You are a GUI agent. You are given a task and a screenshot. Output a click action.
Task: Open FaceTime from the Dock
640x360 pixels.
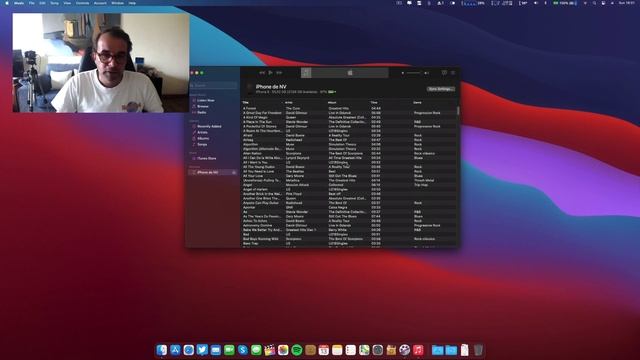point(229,350)
